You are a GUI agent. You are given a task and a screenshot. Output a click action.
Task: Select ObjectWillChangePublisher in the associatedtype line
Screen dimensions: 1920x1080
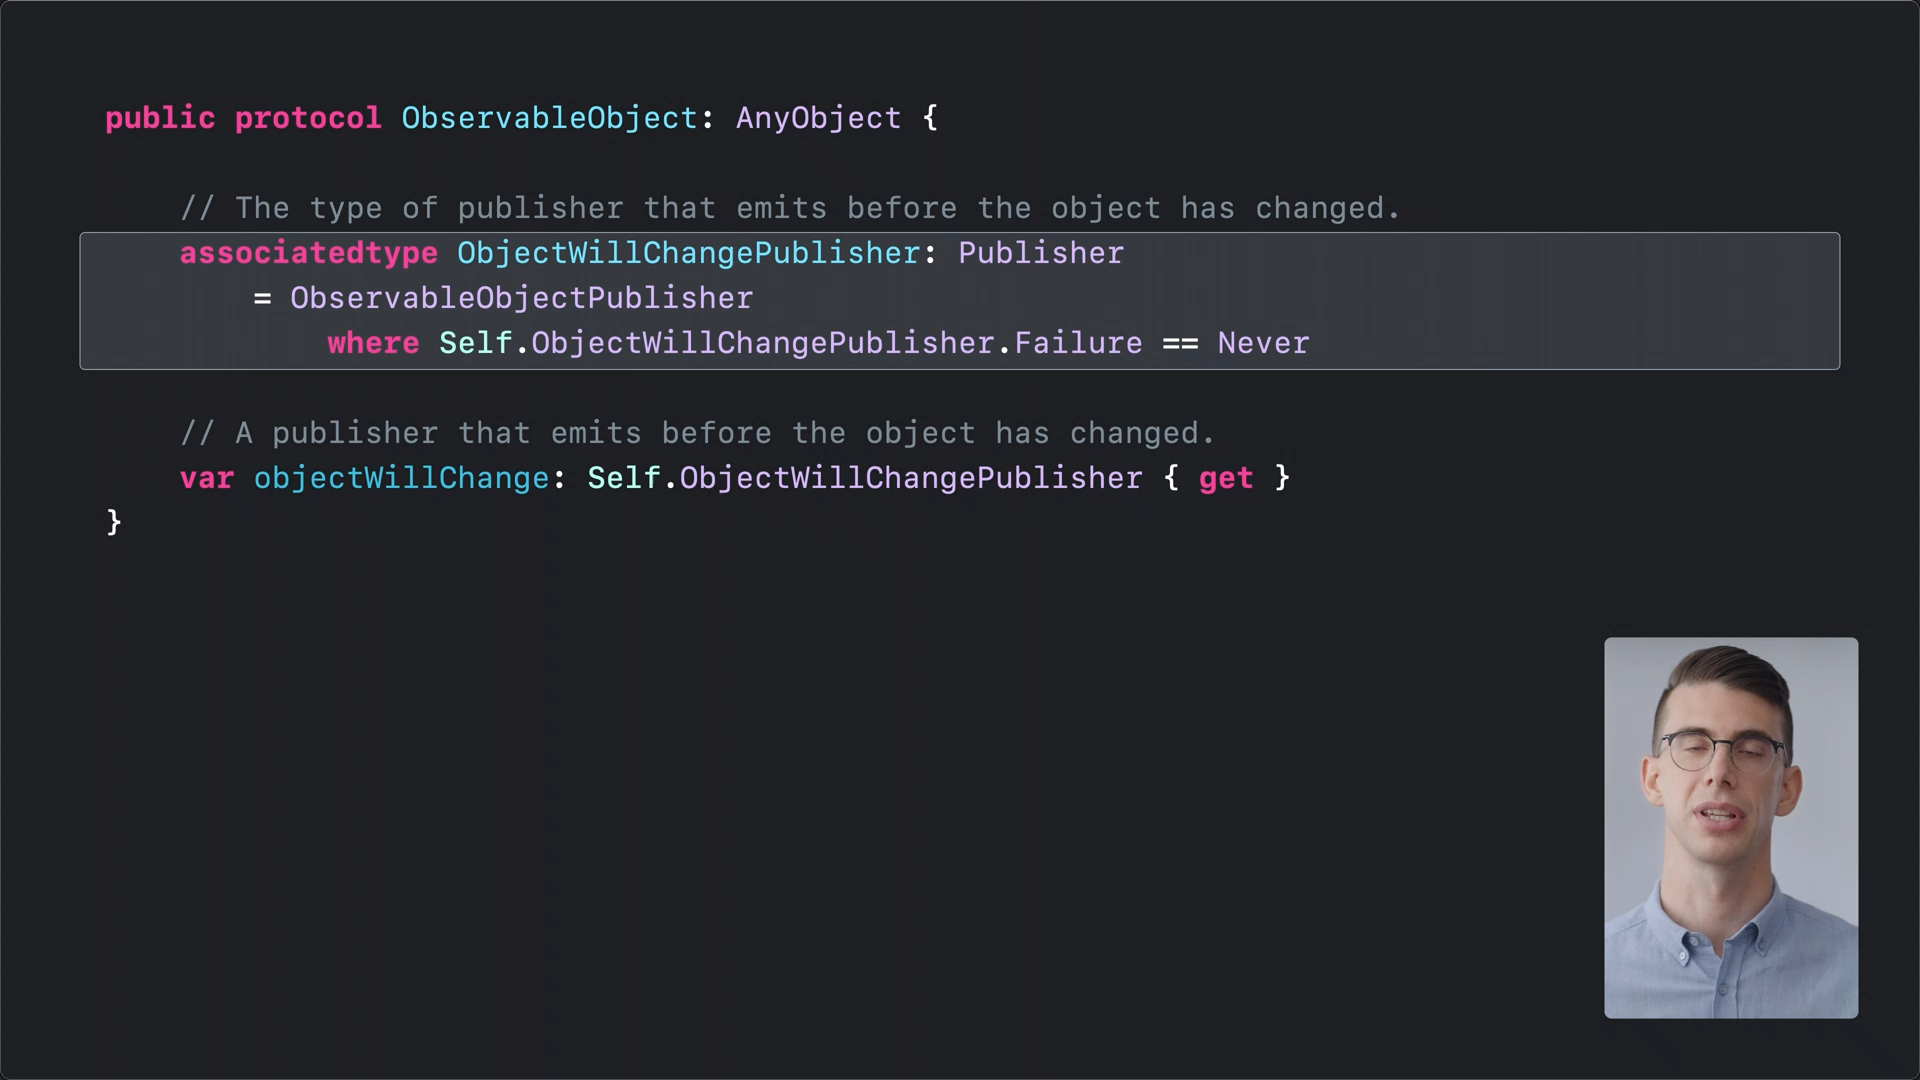point(689,253)
